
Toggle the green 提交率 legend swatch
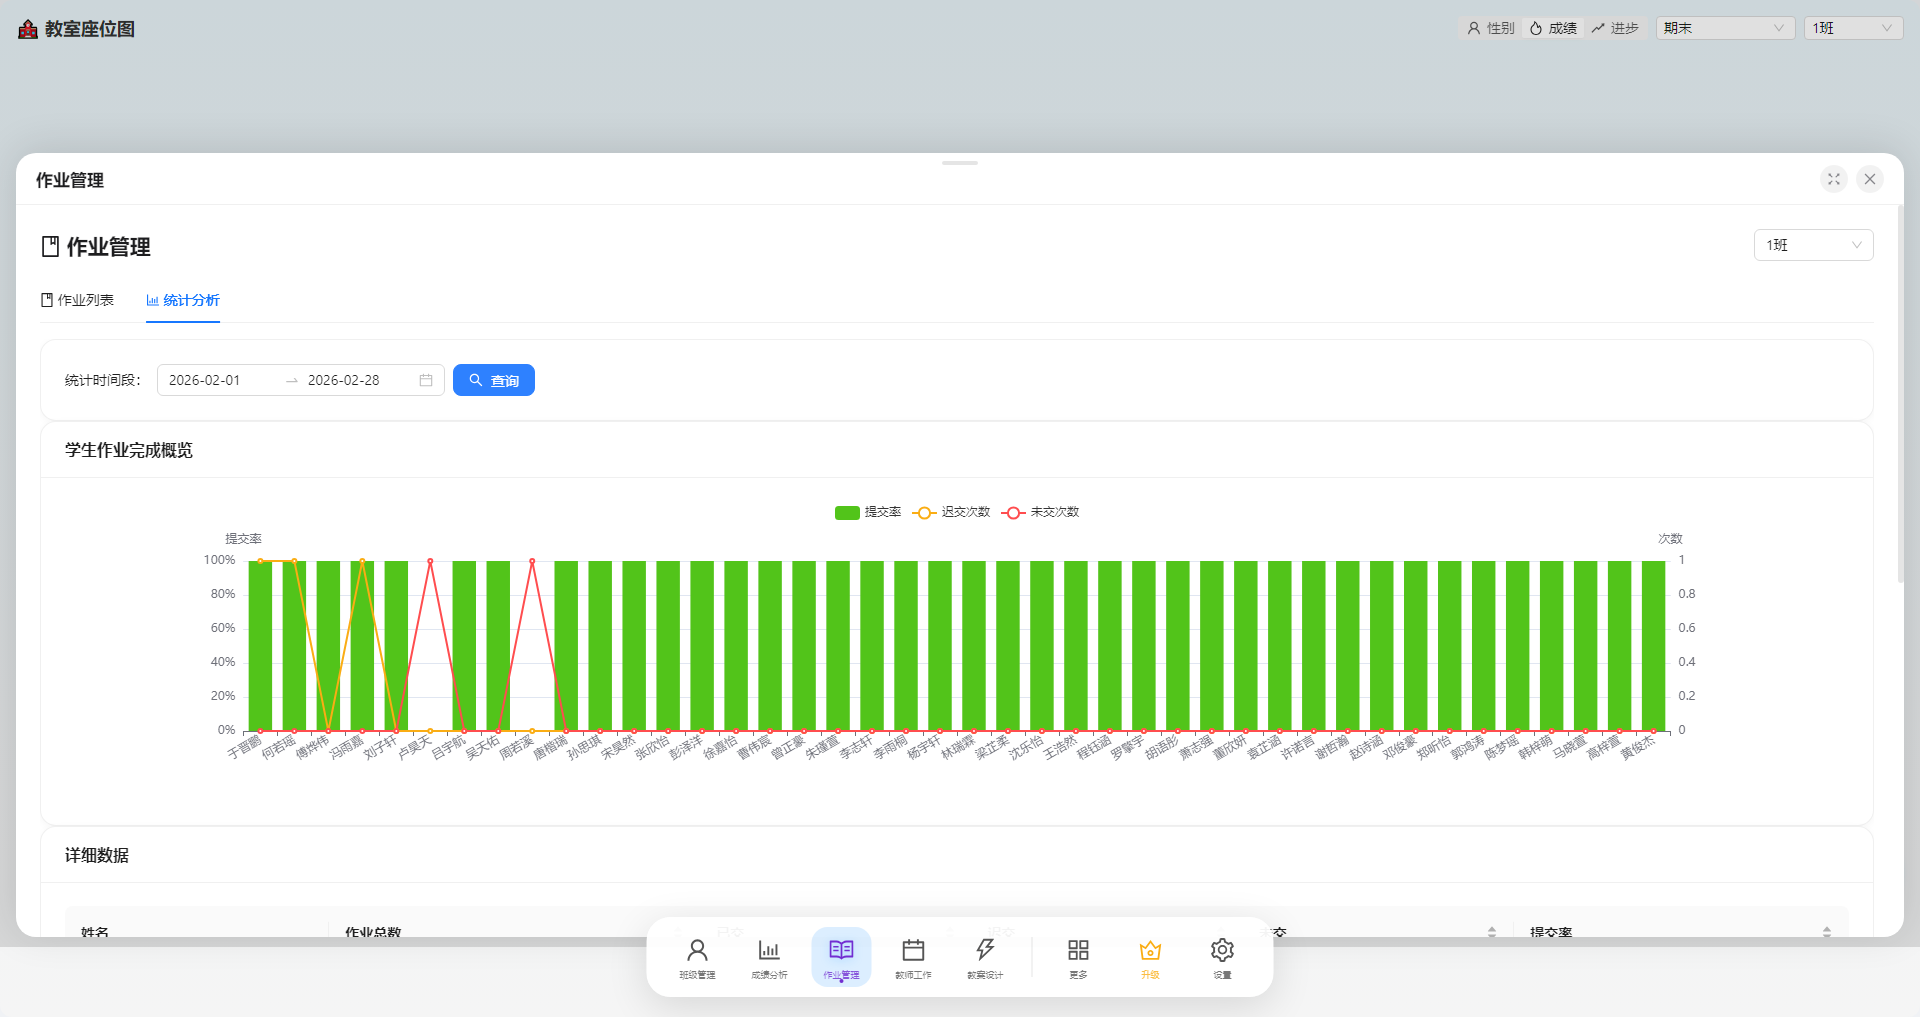coord(847,512)
